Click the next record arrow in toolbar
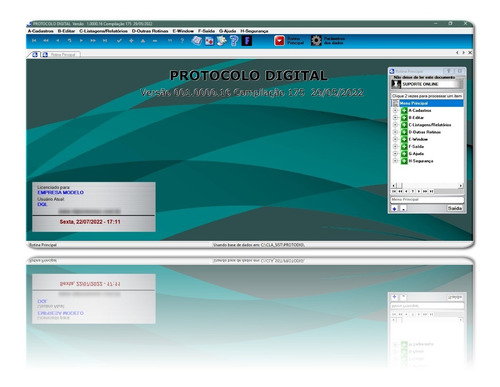Image resolution: width=500 pixels, height=387 pixels. tap(81, 41)
